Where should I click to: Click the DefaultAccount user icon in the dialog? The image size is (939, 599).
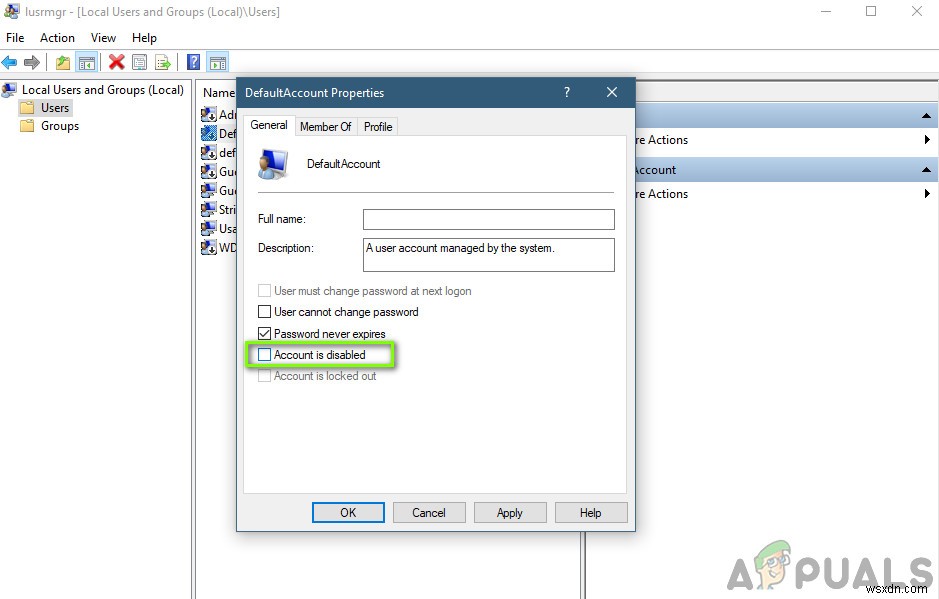(x=273, y=164)
